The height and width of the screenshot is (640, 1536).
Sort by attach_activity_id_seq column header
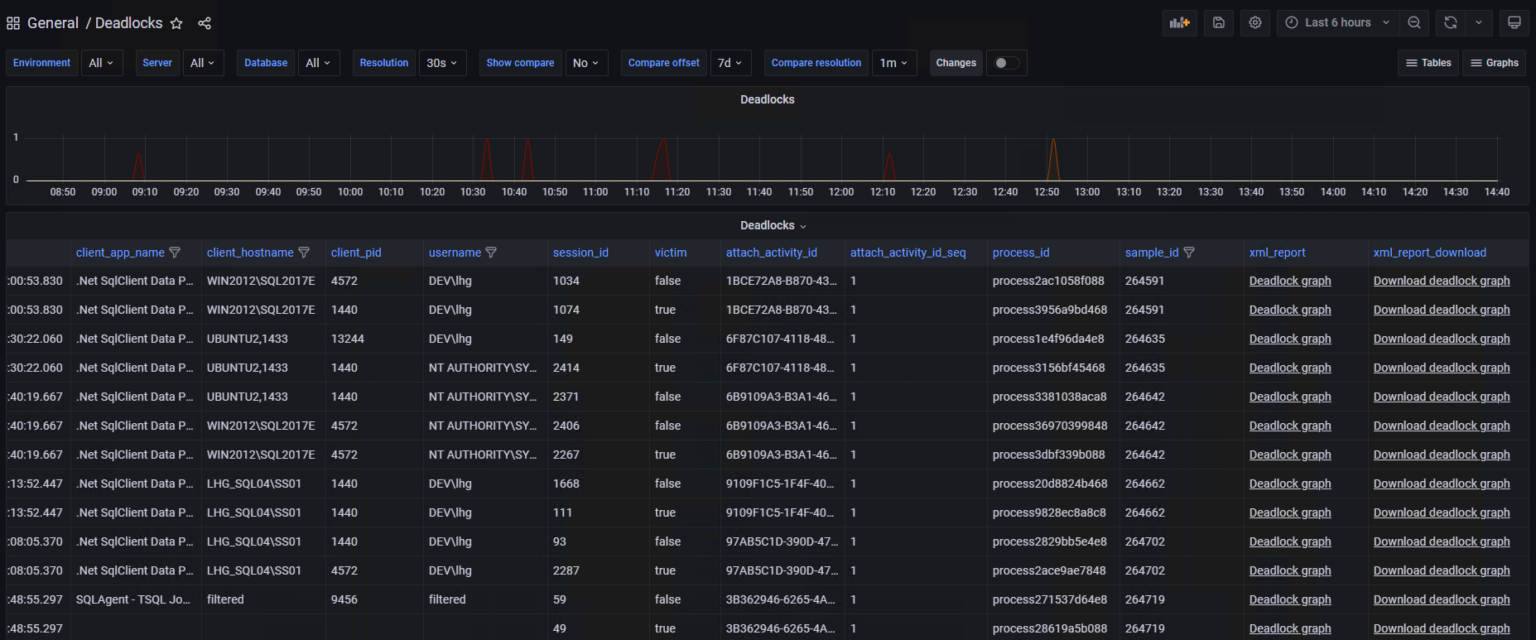(908, 253)
